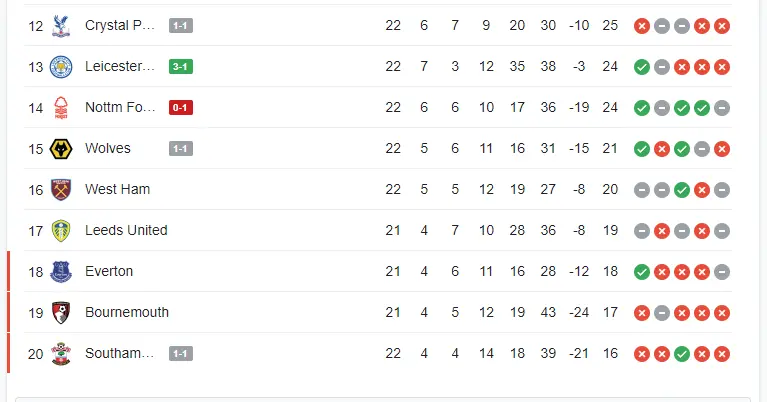Click the Wolves club crest
The image size is (767, 402).
(62, 148)
